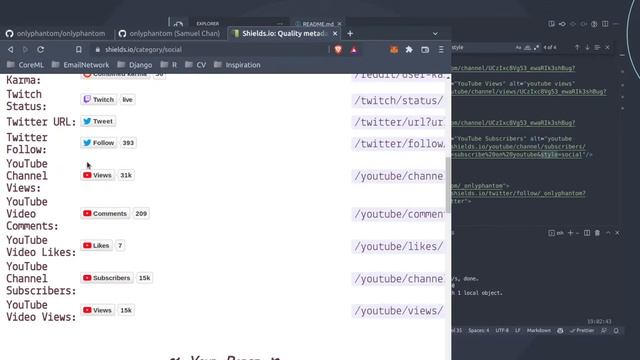Click the YouTube Comments badge
The image size is (640, 360).
point(115,213)
